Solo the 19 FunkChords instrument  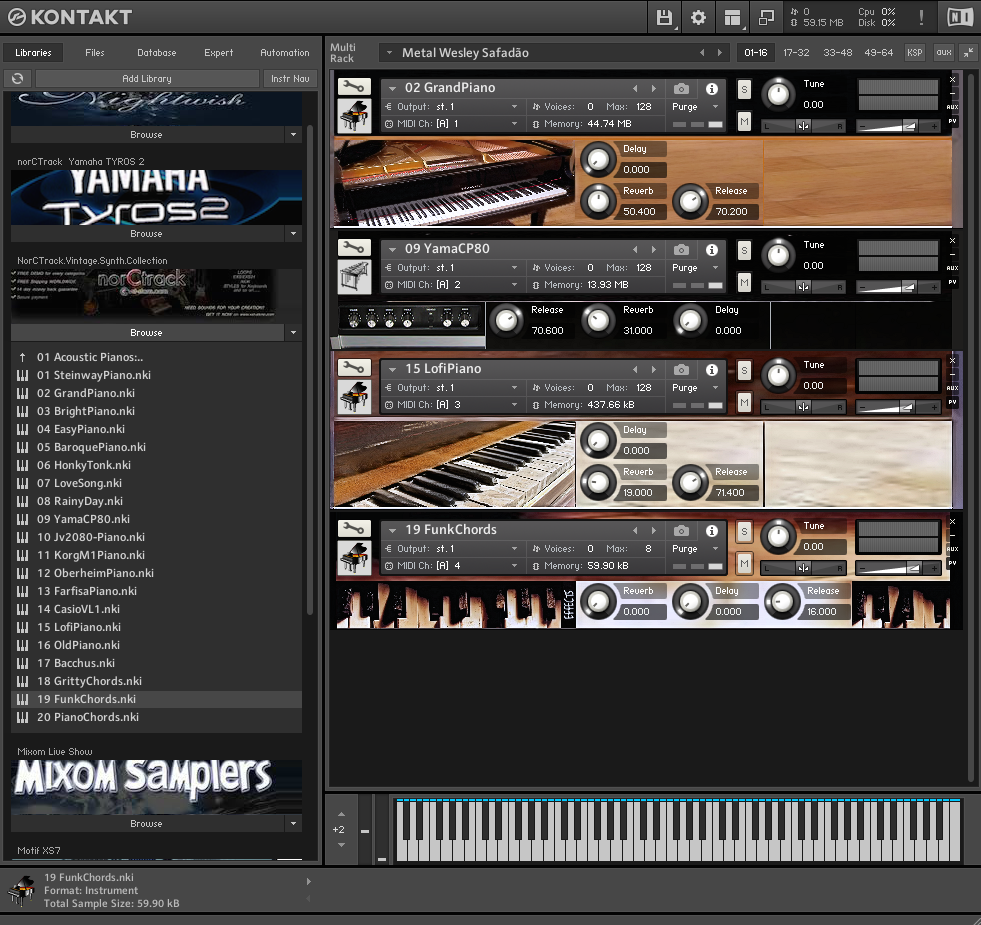(744, 531)
